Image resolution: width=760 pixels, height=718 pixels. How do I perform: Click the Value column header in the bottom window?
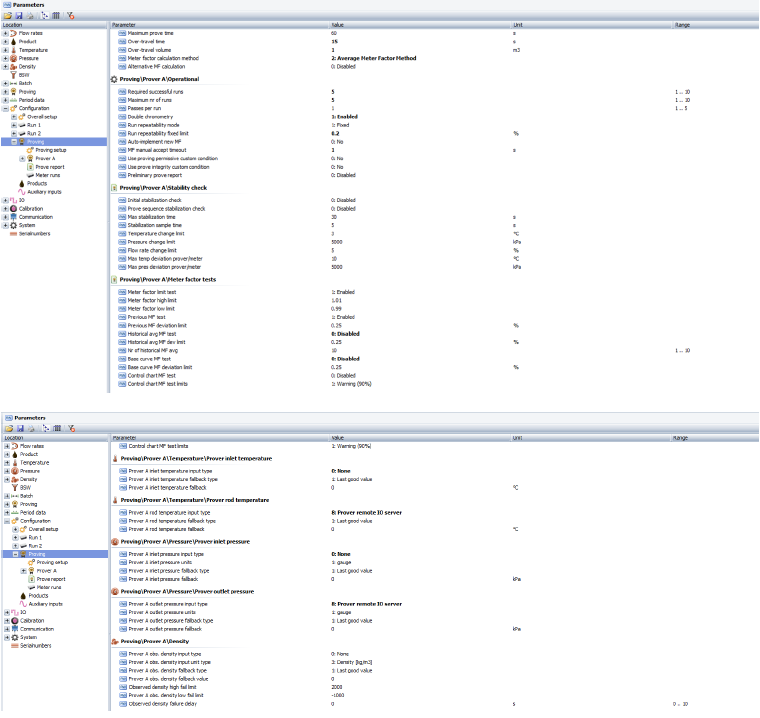(x=420, y=438)
